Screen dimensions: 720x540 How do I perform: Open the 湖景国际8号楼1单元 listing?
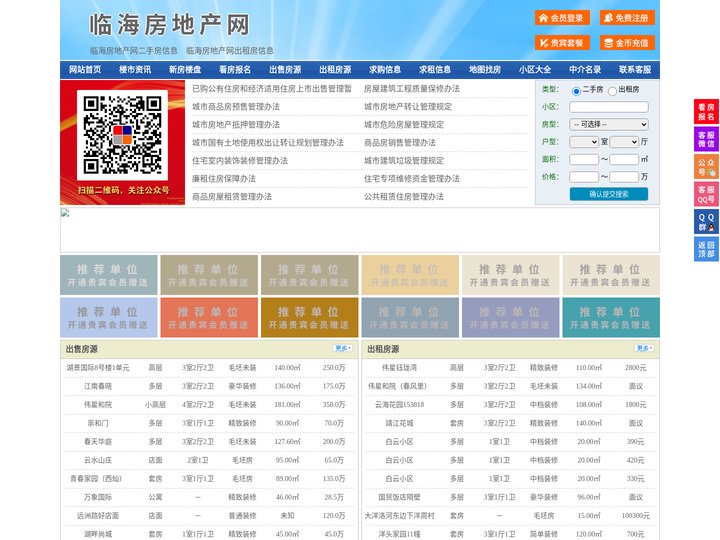[98, 368]
